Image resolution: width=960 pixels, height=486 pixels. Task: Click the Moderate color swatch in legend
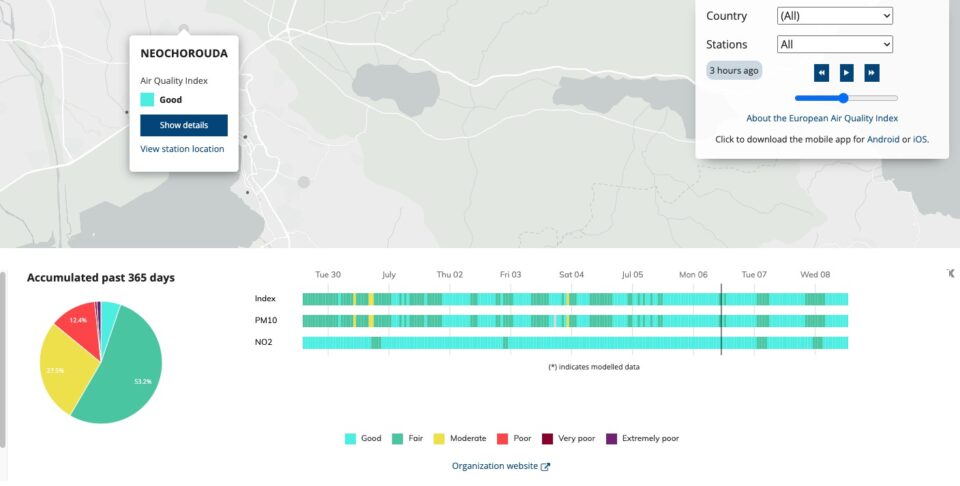click(x=439, y=439)
